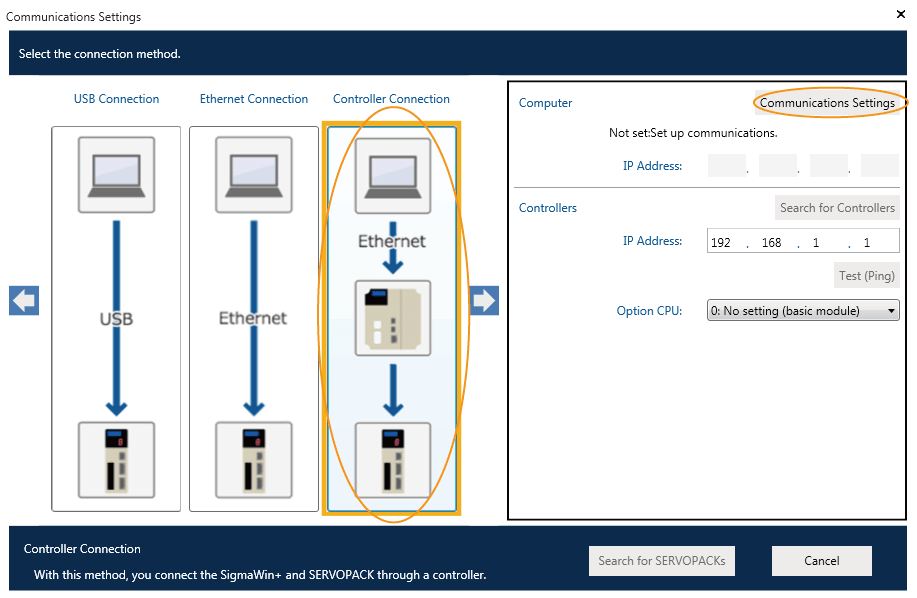Click the SERVOPACK icon under USB Connection

click(116, 459)
